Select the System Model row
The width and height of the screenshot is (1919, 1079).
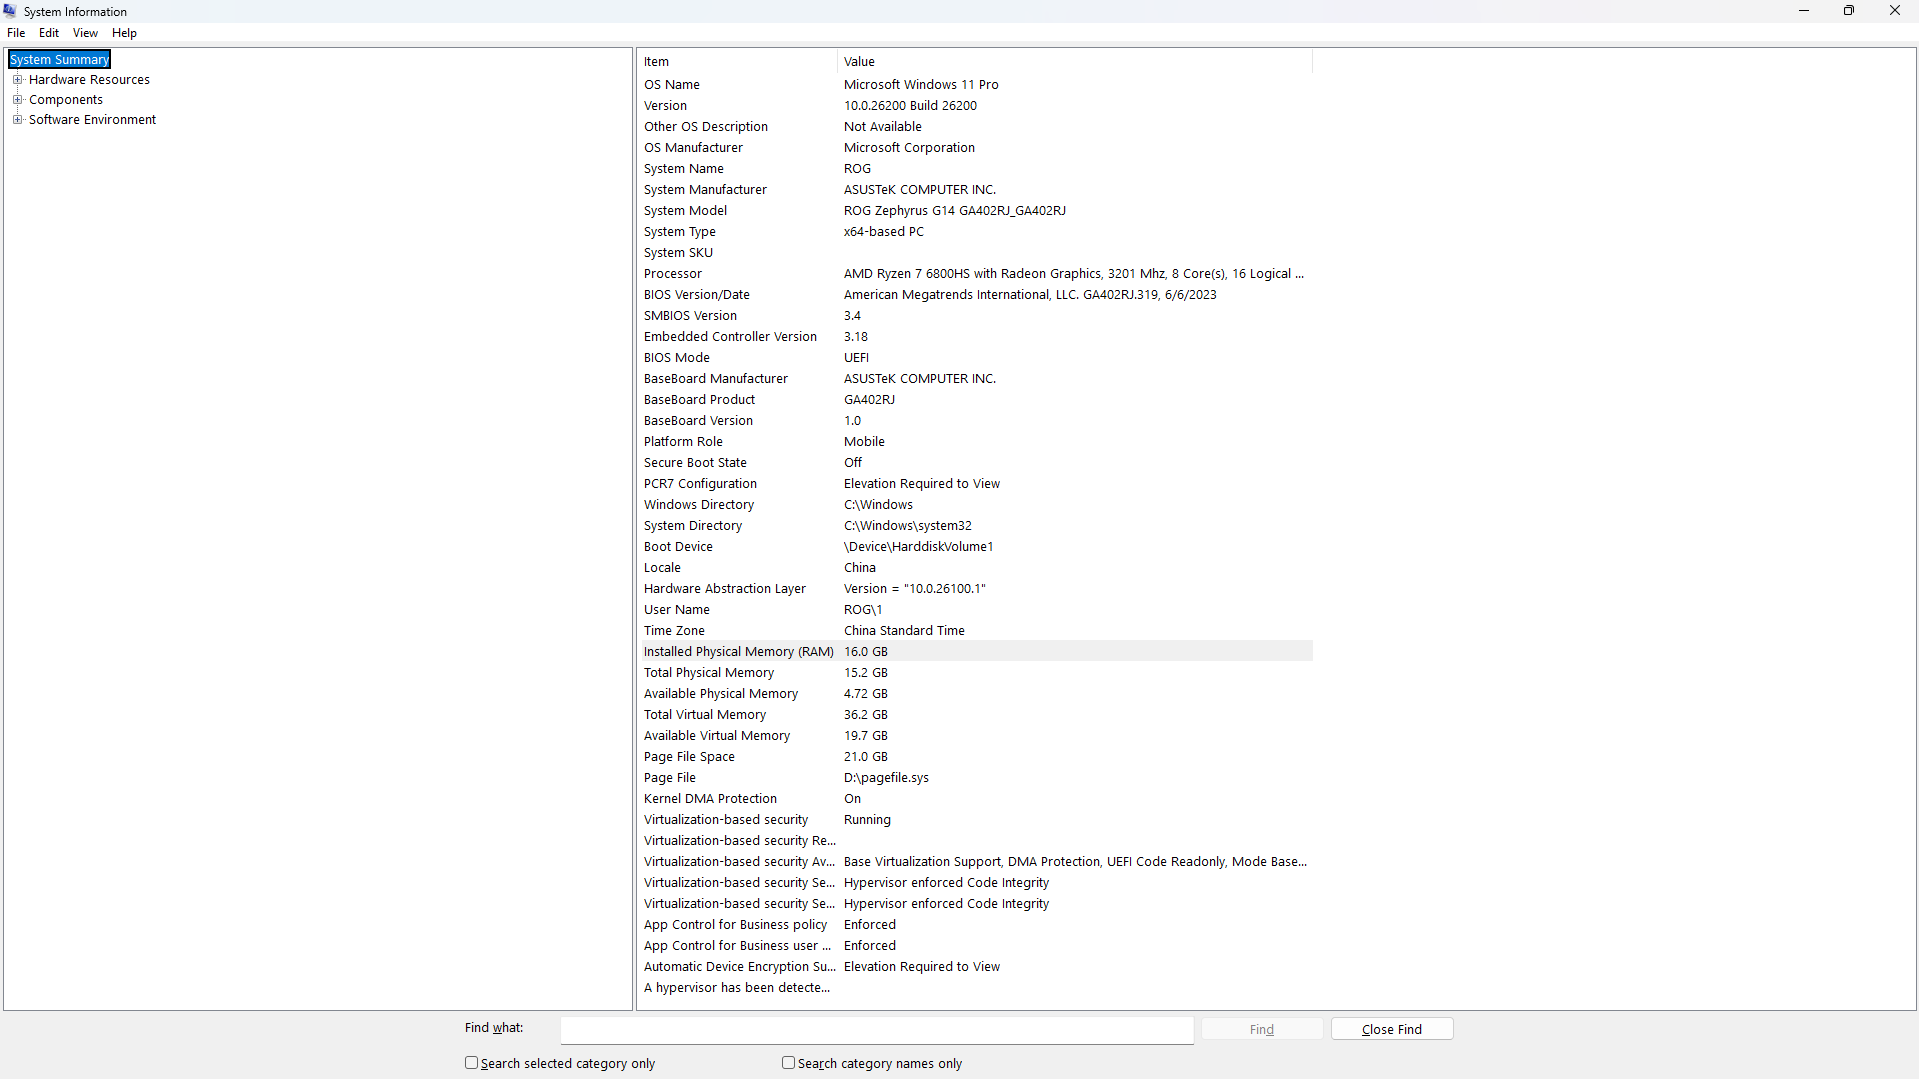[x=975, y=211]
